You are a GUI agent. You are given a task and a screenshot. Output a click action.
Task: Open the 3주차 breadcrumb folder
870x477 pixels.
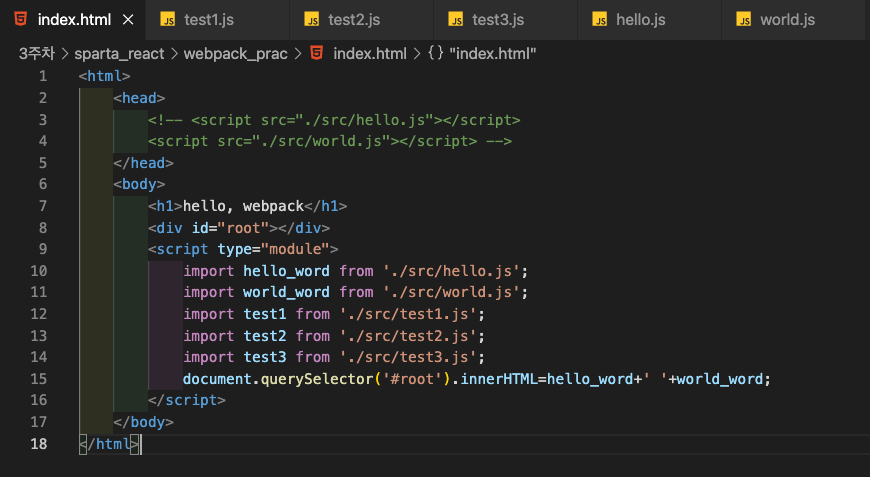(37, 54)
